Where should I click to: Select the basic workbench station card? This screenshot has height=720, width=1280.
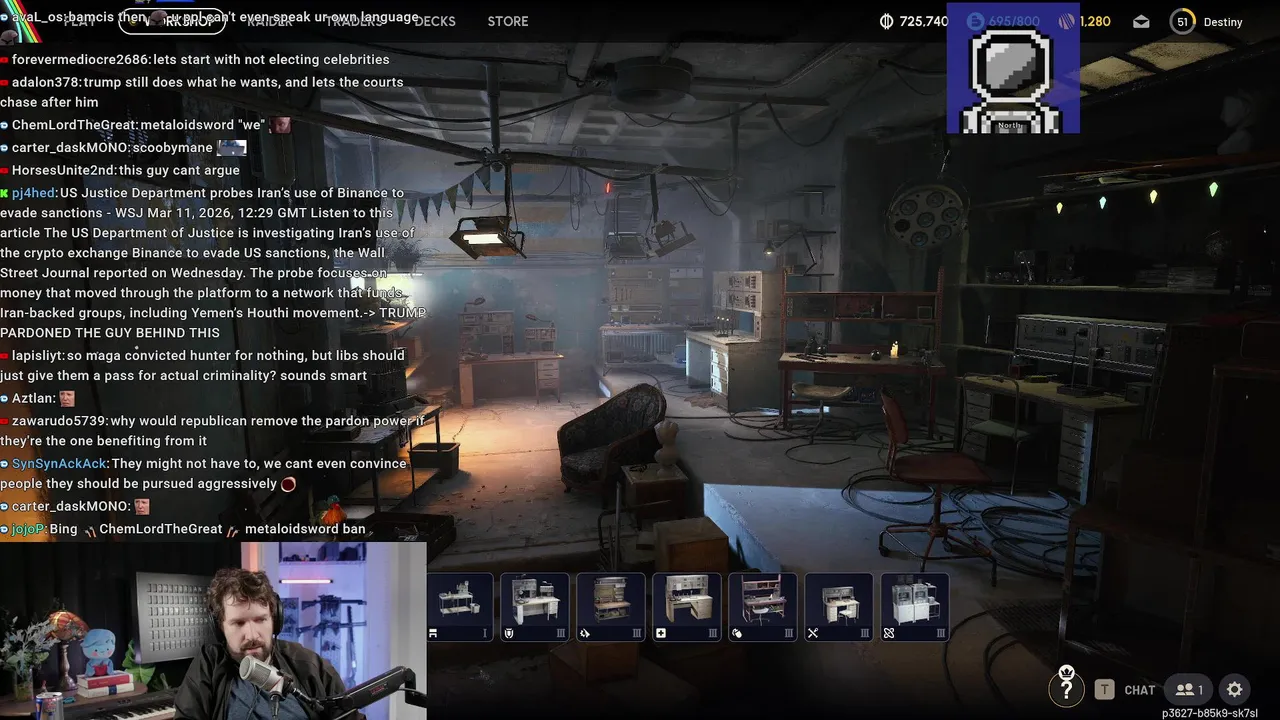pyautogui.click(x=459, y=607)
